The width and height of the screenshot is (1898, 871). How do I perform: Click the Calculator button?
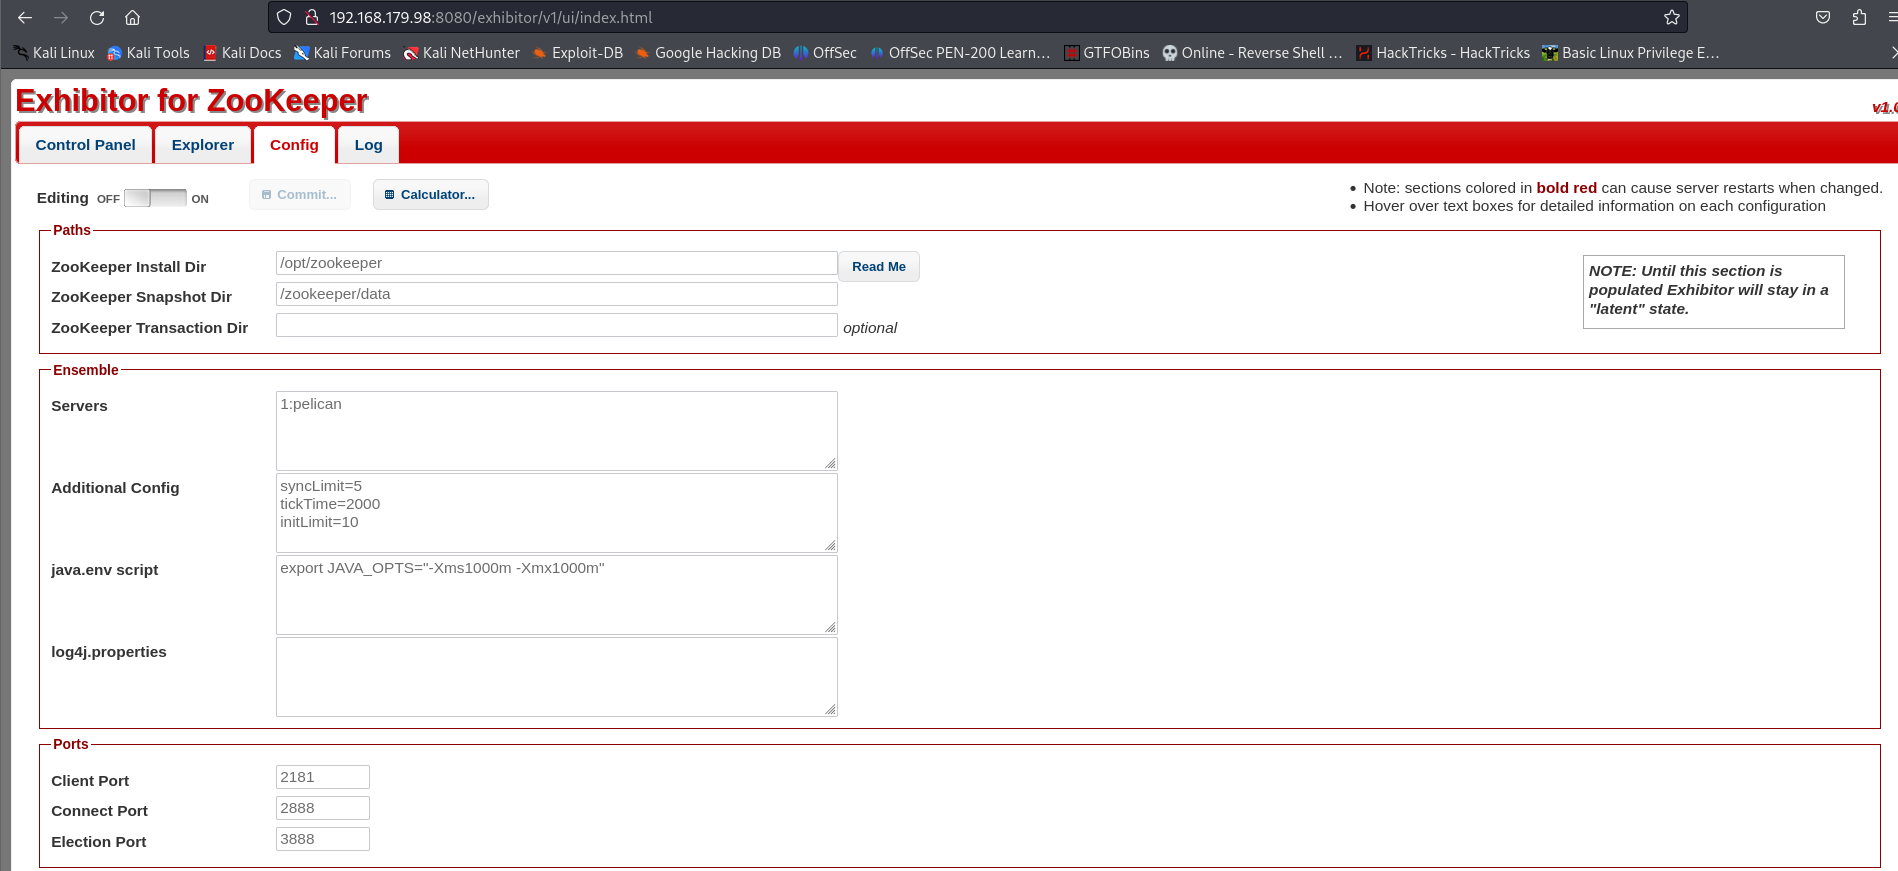(430, 195)
